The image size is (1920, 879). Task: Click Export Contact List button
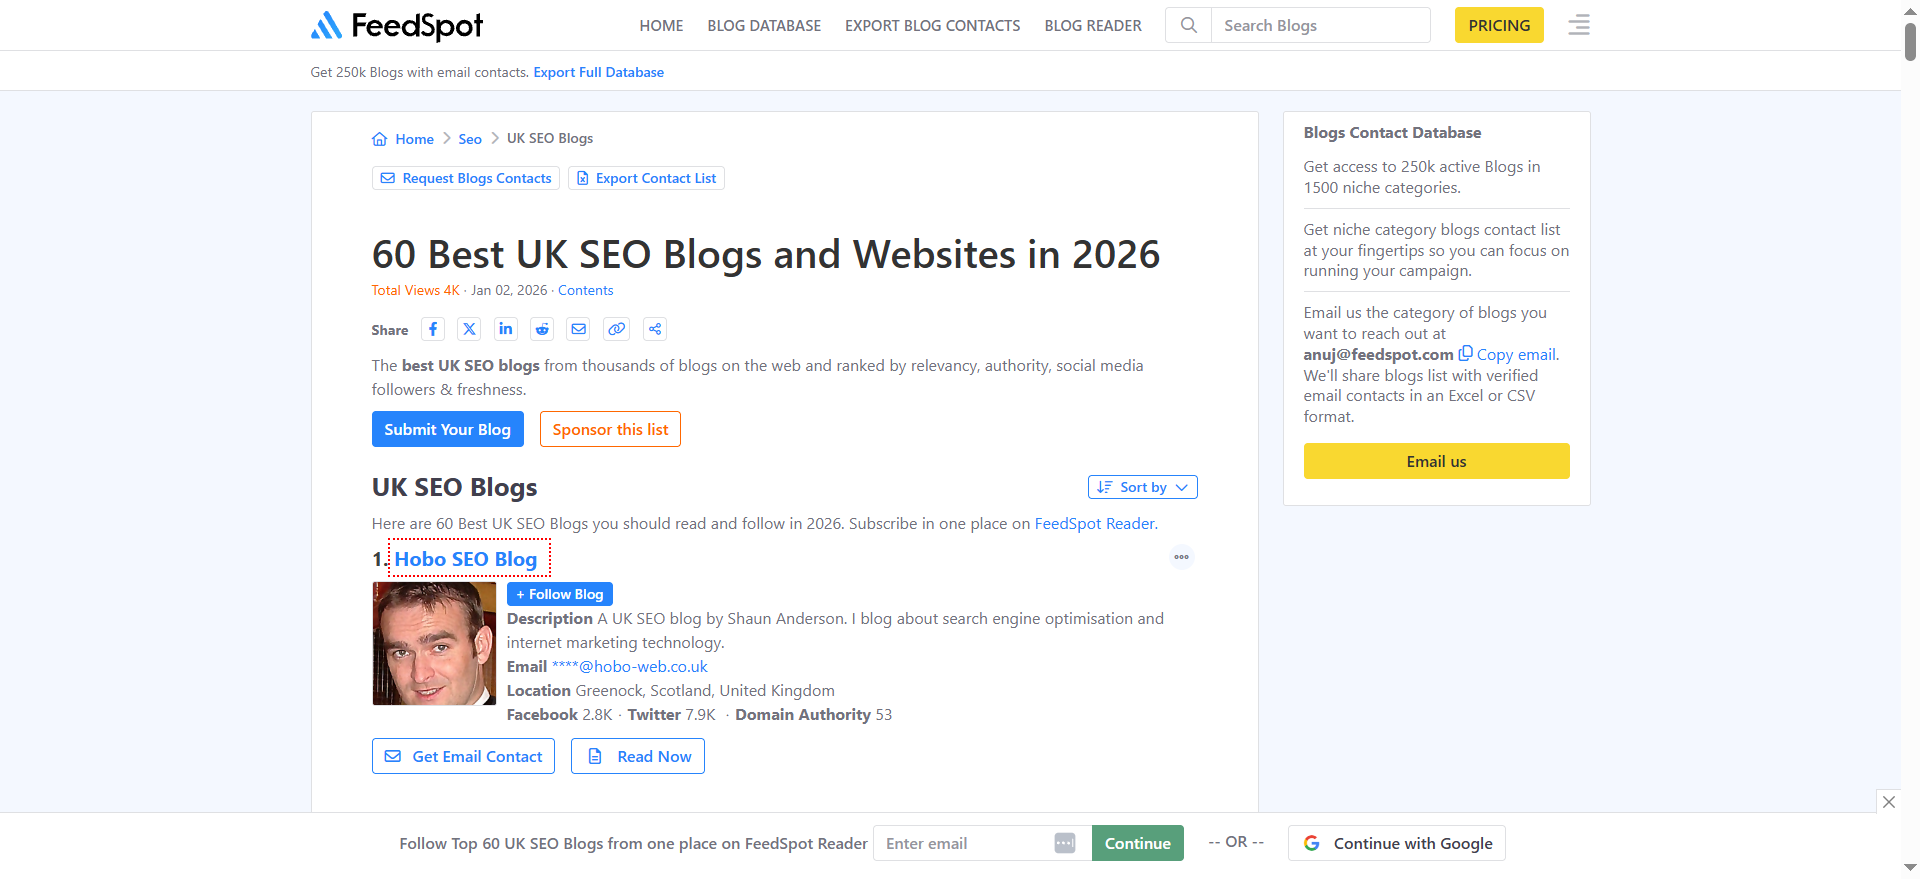[x=646, y=178]
